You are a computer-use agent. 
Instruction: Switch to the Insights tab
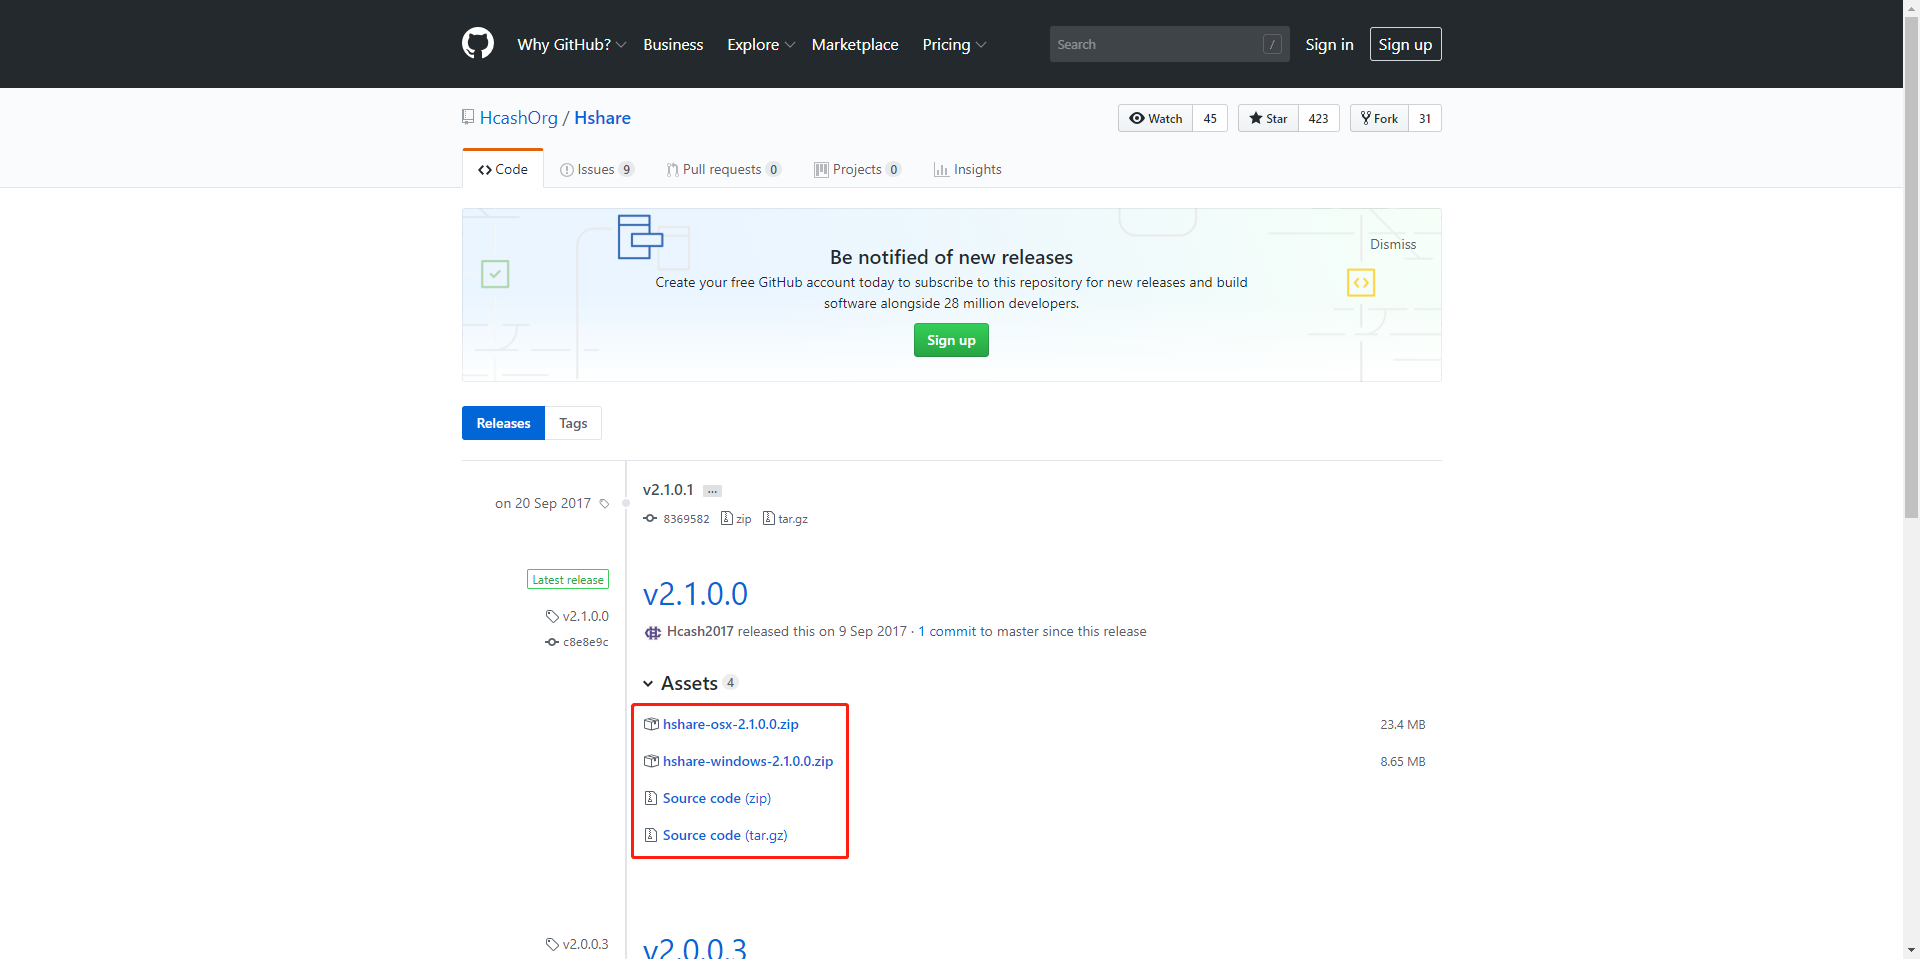(967, 169)
